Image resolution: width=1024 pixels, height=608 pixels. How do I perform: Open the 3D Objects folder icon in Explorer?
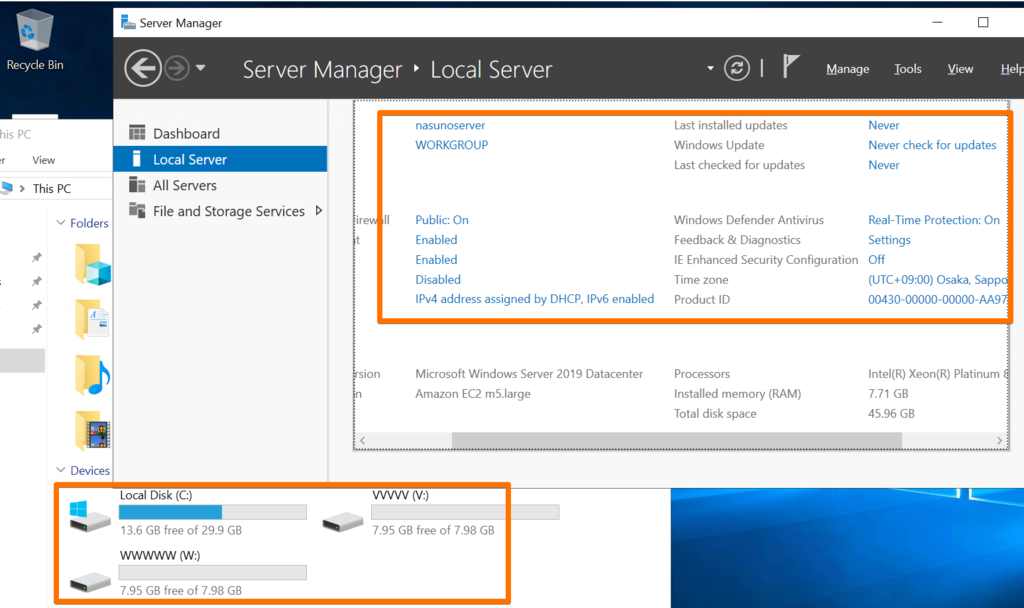tap(93, 264)
